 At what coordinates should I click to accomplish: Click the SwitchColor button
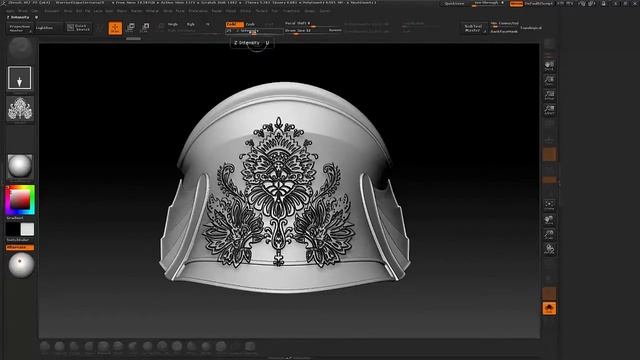point(18,240)
